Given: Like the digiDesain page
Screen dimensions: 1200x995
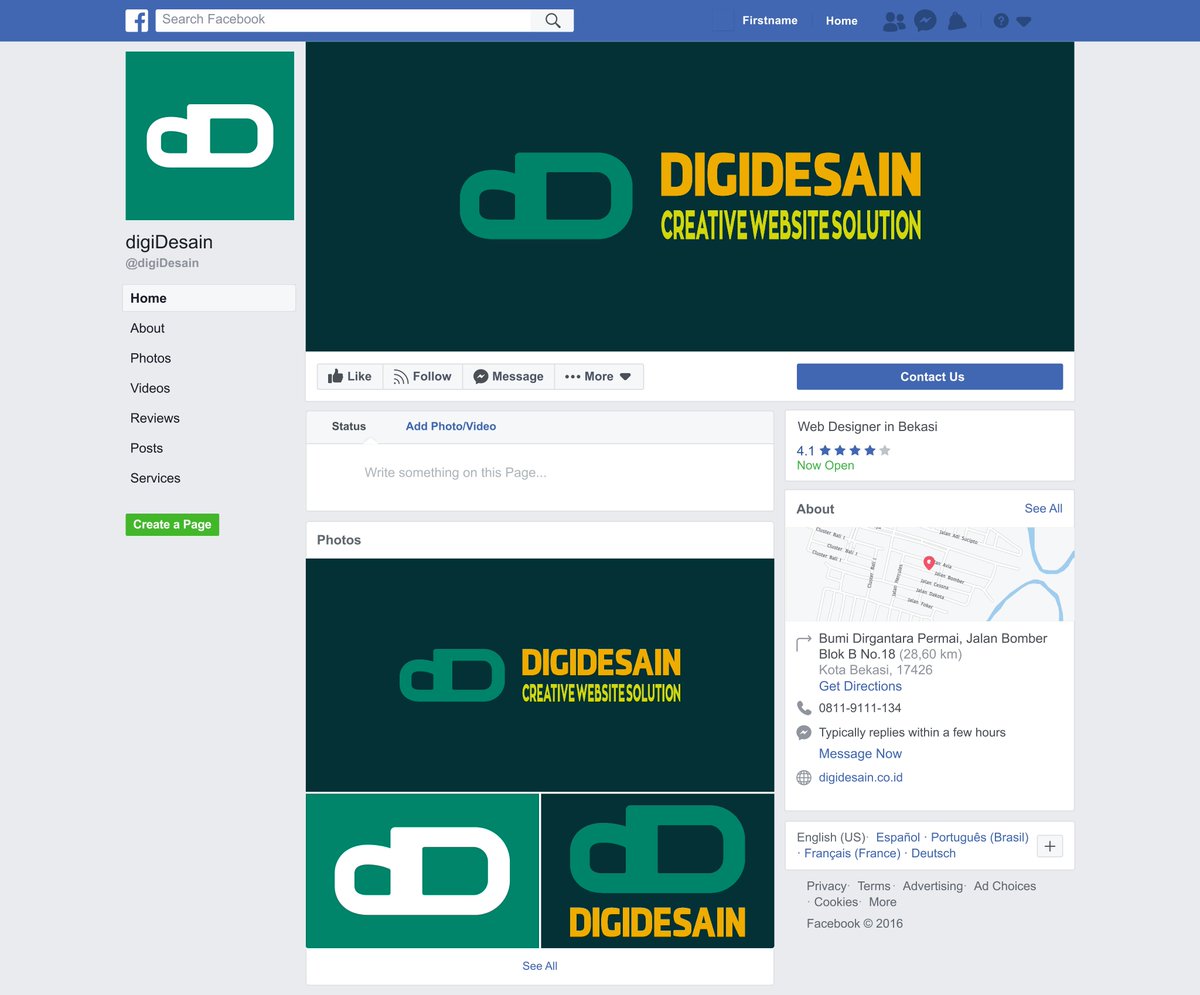Looking at the screenshot, I should tap(350, 377).
